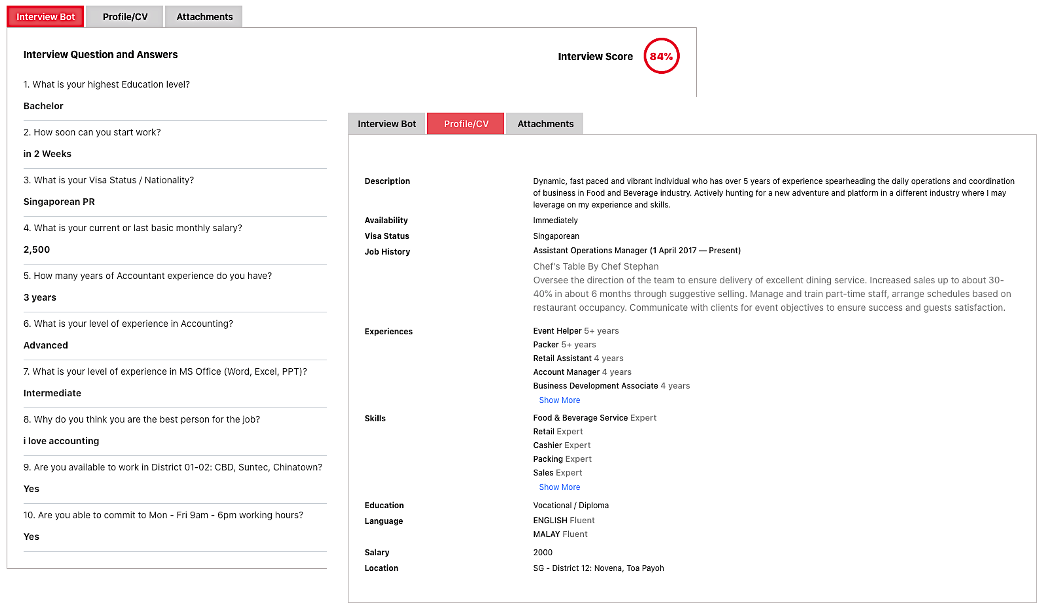Click the Interview Score 84% badge
The width and height of the screenshot is (1041, 609).
pos(661,57)
